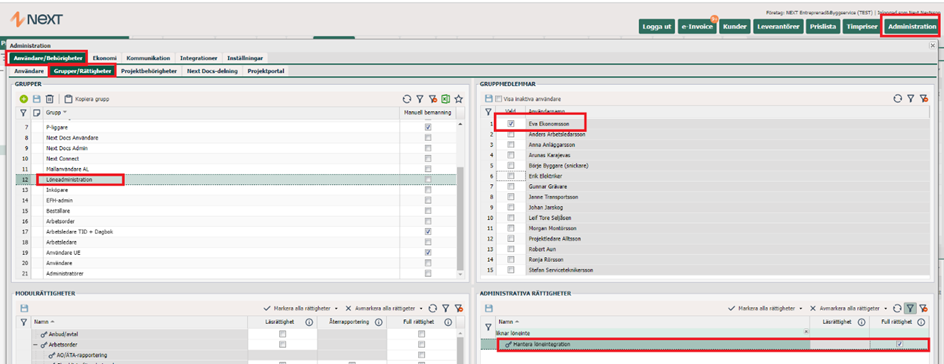The image size is (944, 364).
Task: Click the Logga ut button
Action: click(656, 26)
